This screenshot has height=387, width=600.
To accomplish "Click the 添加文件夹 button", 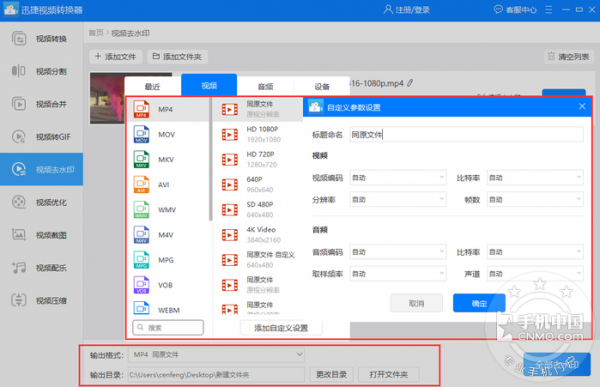I will pyautogui.click(x=178, y=57).
